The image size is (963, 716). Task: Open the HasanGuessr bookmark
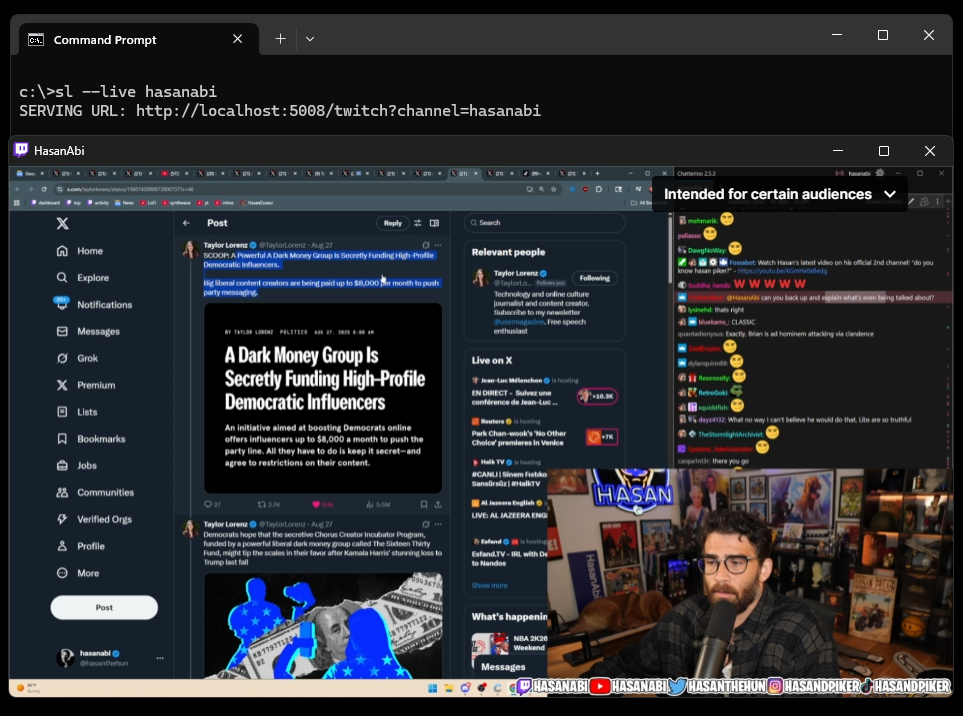[257, 203]
